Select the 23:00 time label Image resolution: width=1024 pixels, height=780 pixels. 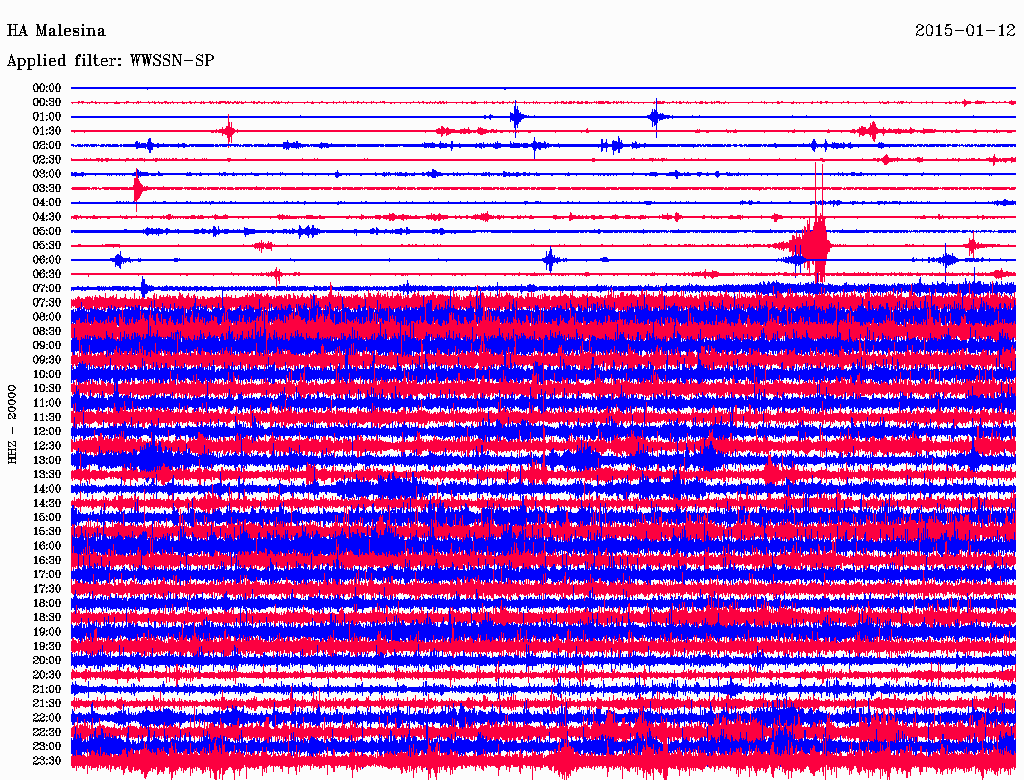pos(47,747)
